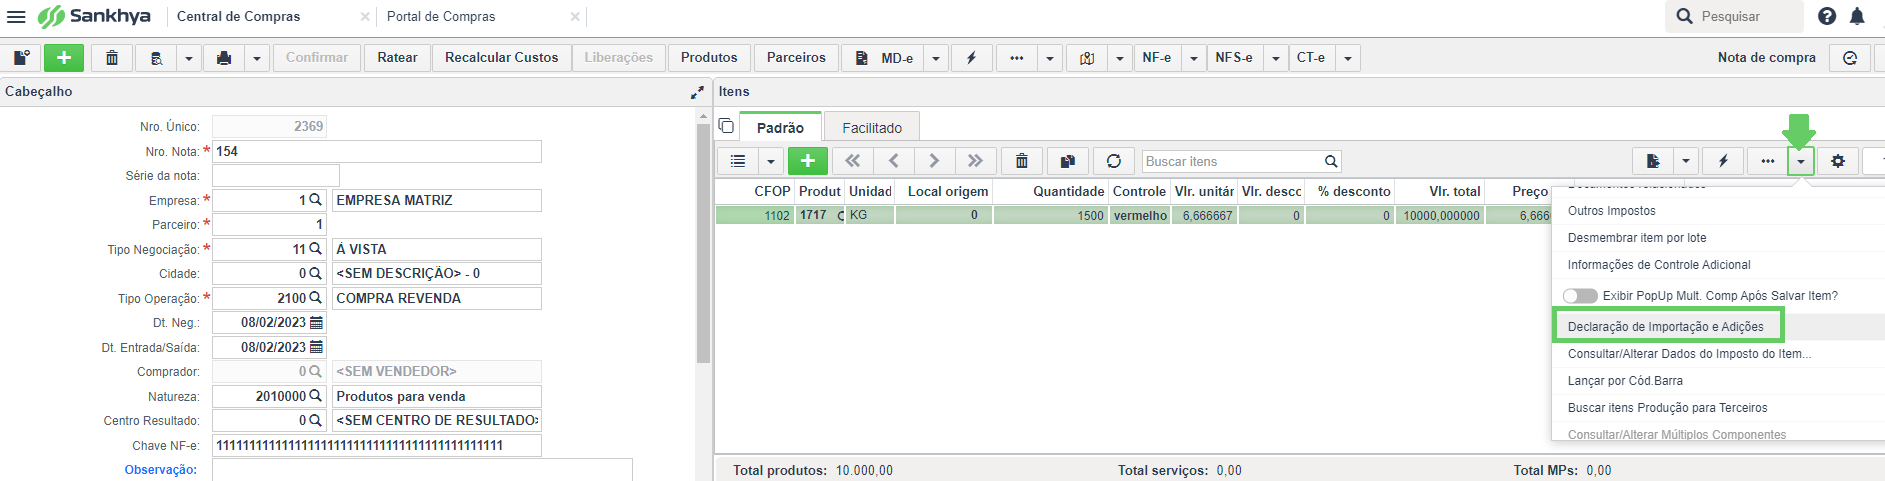Go to the next item record
Screen dimensions: 1885x481
coord(934,161)
